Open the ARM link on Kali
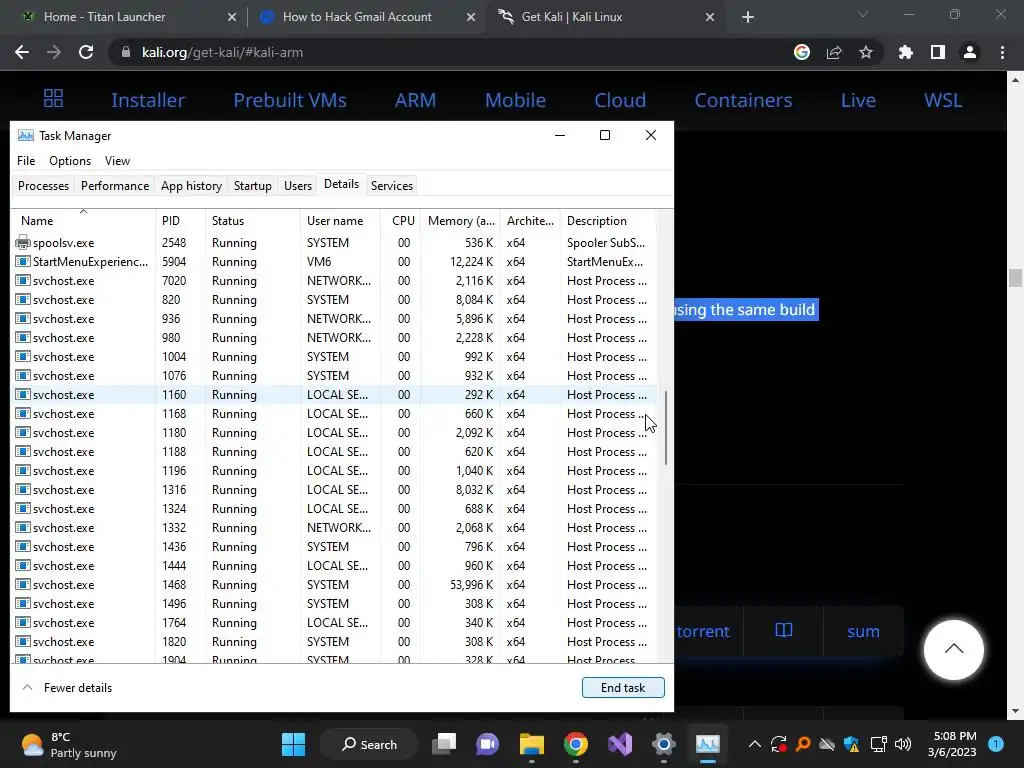The width and height of the screenshot is (1024, 768). click(x=415, y=100)
